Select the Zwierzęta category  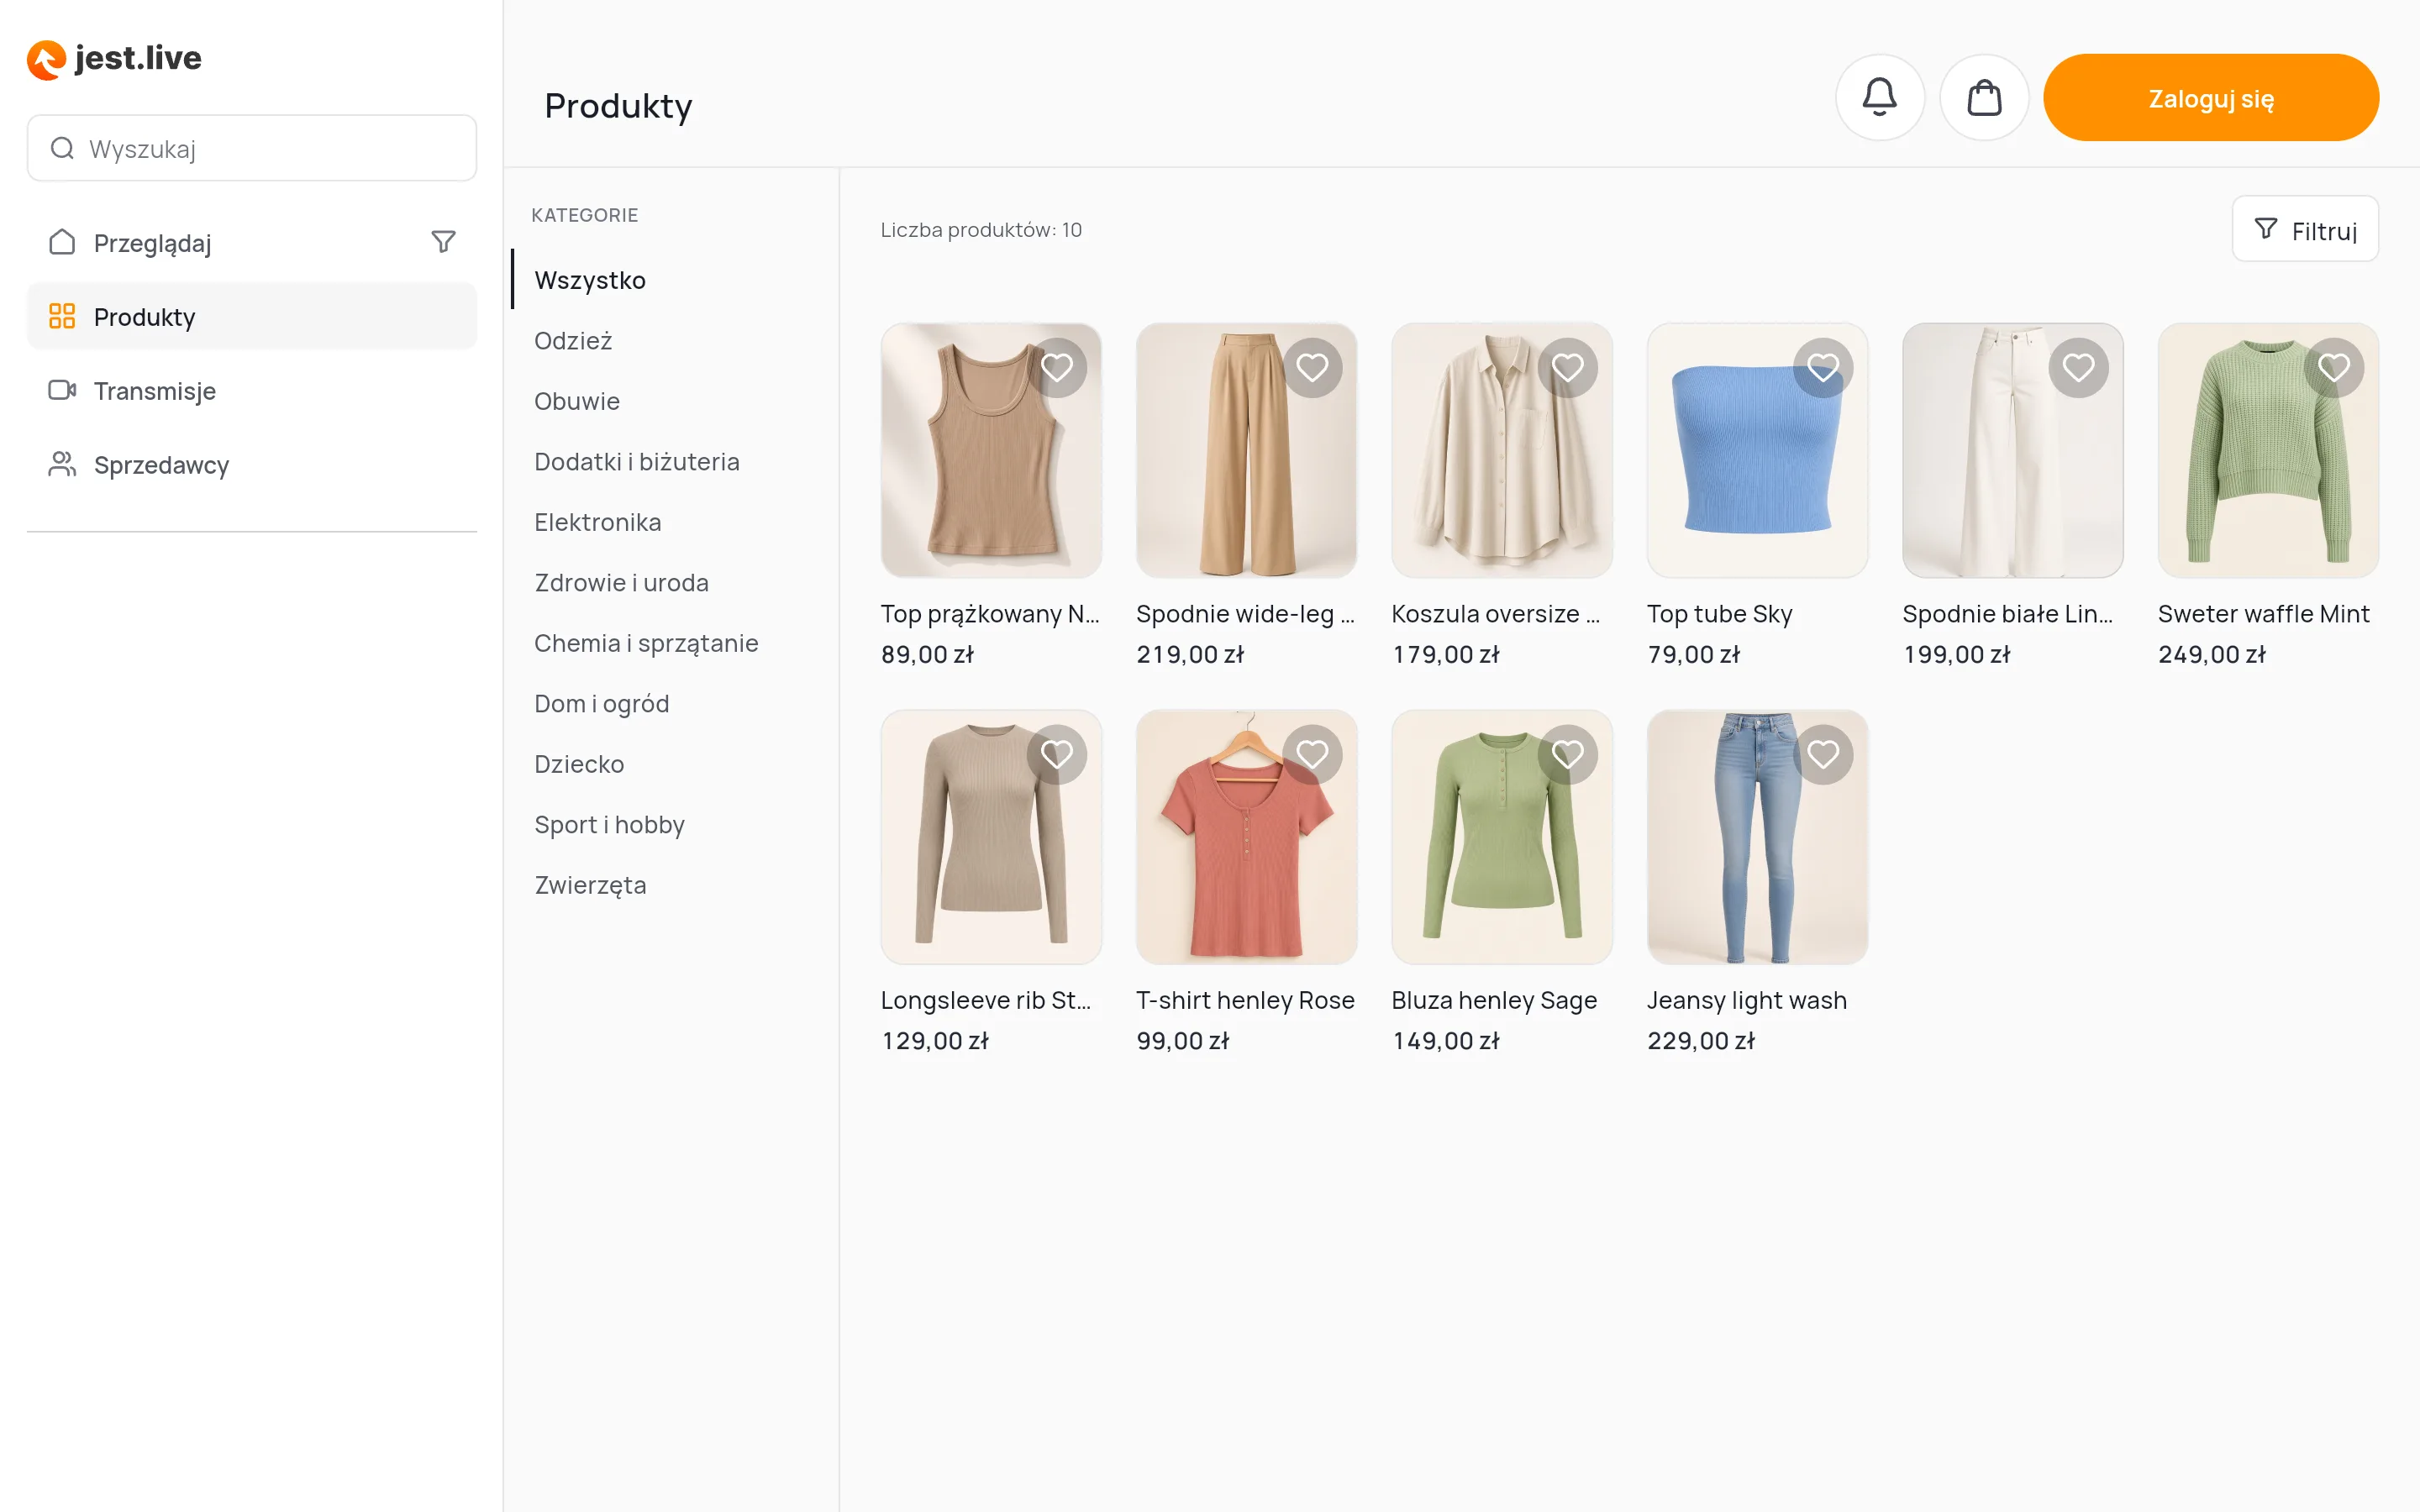pos(590,885)
